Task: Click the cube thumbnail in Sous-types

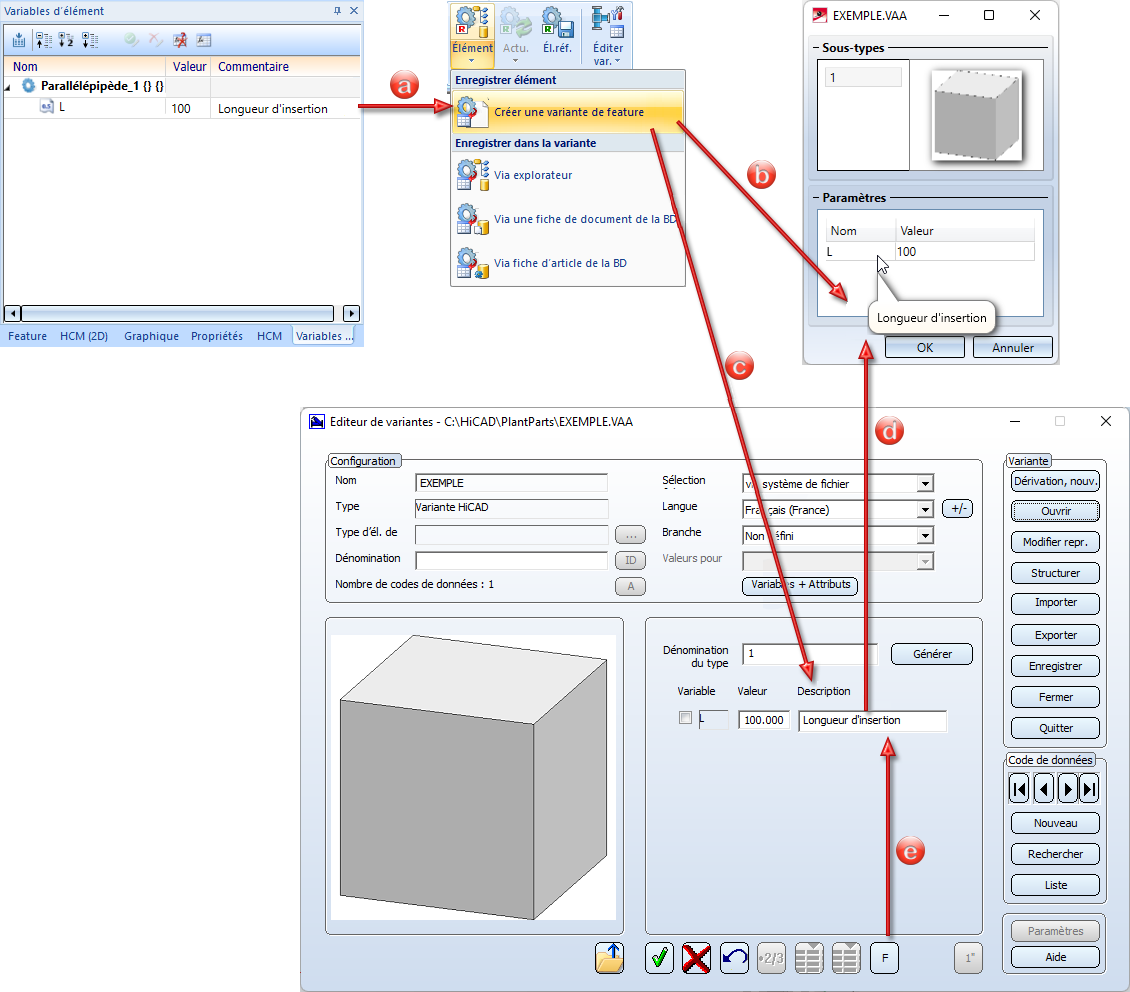Action: [x=976, y=115]
